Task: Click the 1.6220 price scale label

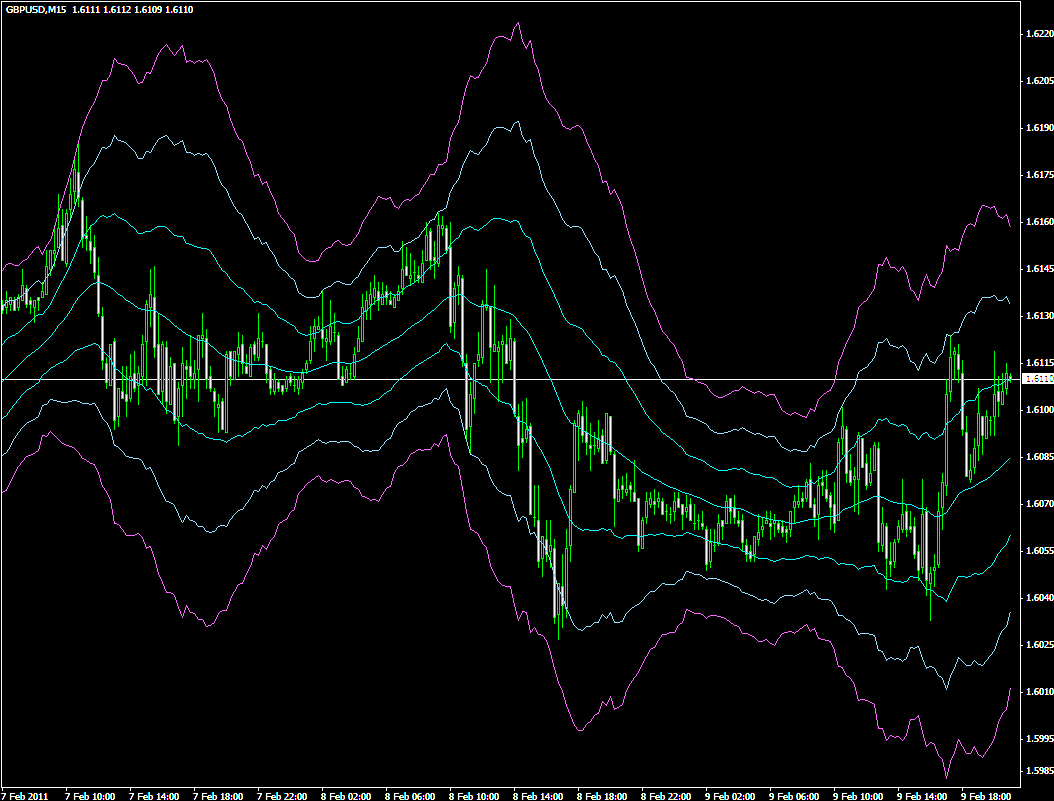Action: (1039, 34)
